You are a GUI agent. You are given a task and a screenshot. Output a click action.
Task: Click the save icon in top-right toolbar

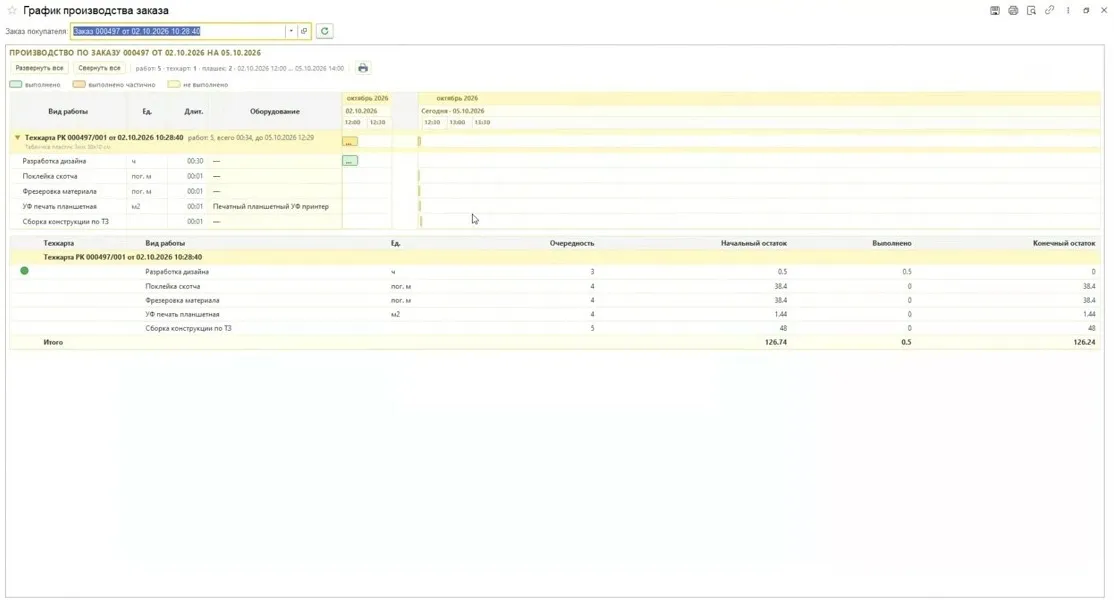pyautogui.click(x=995, y=11)
